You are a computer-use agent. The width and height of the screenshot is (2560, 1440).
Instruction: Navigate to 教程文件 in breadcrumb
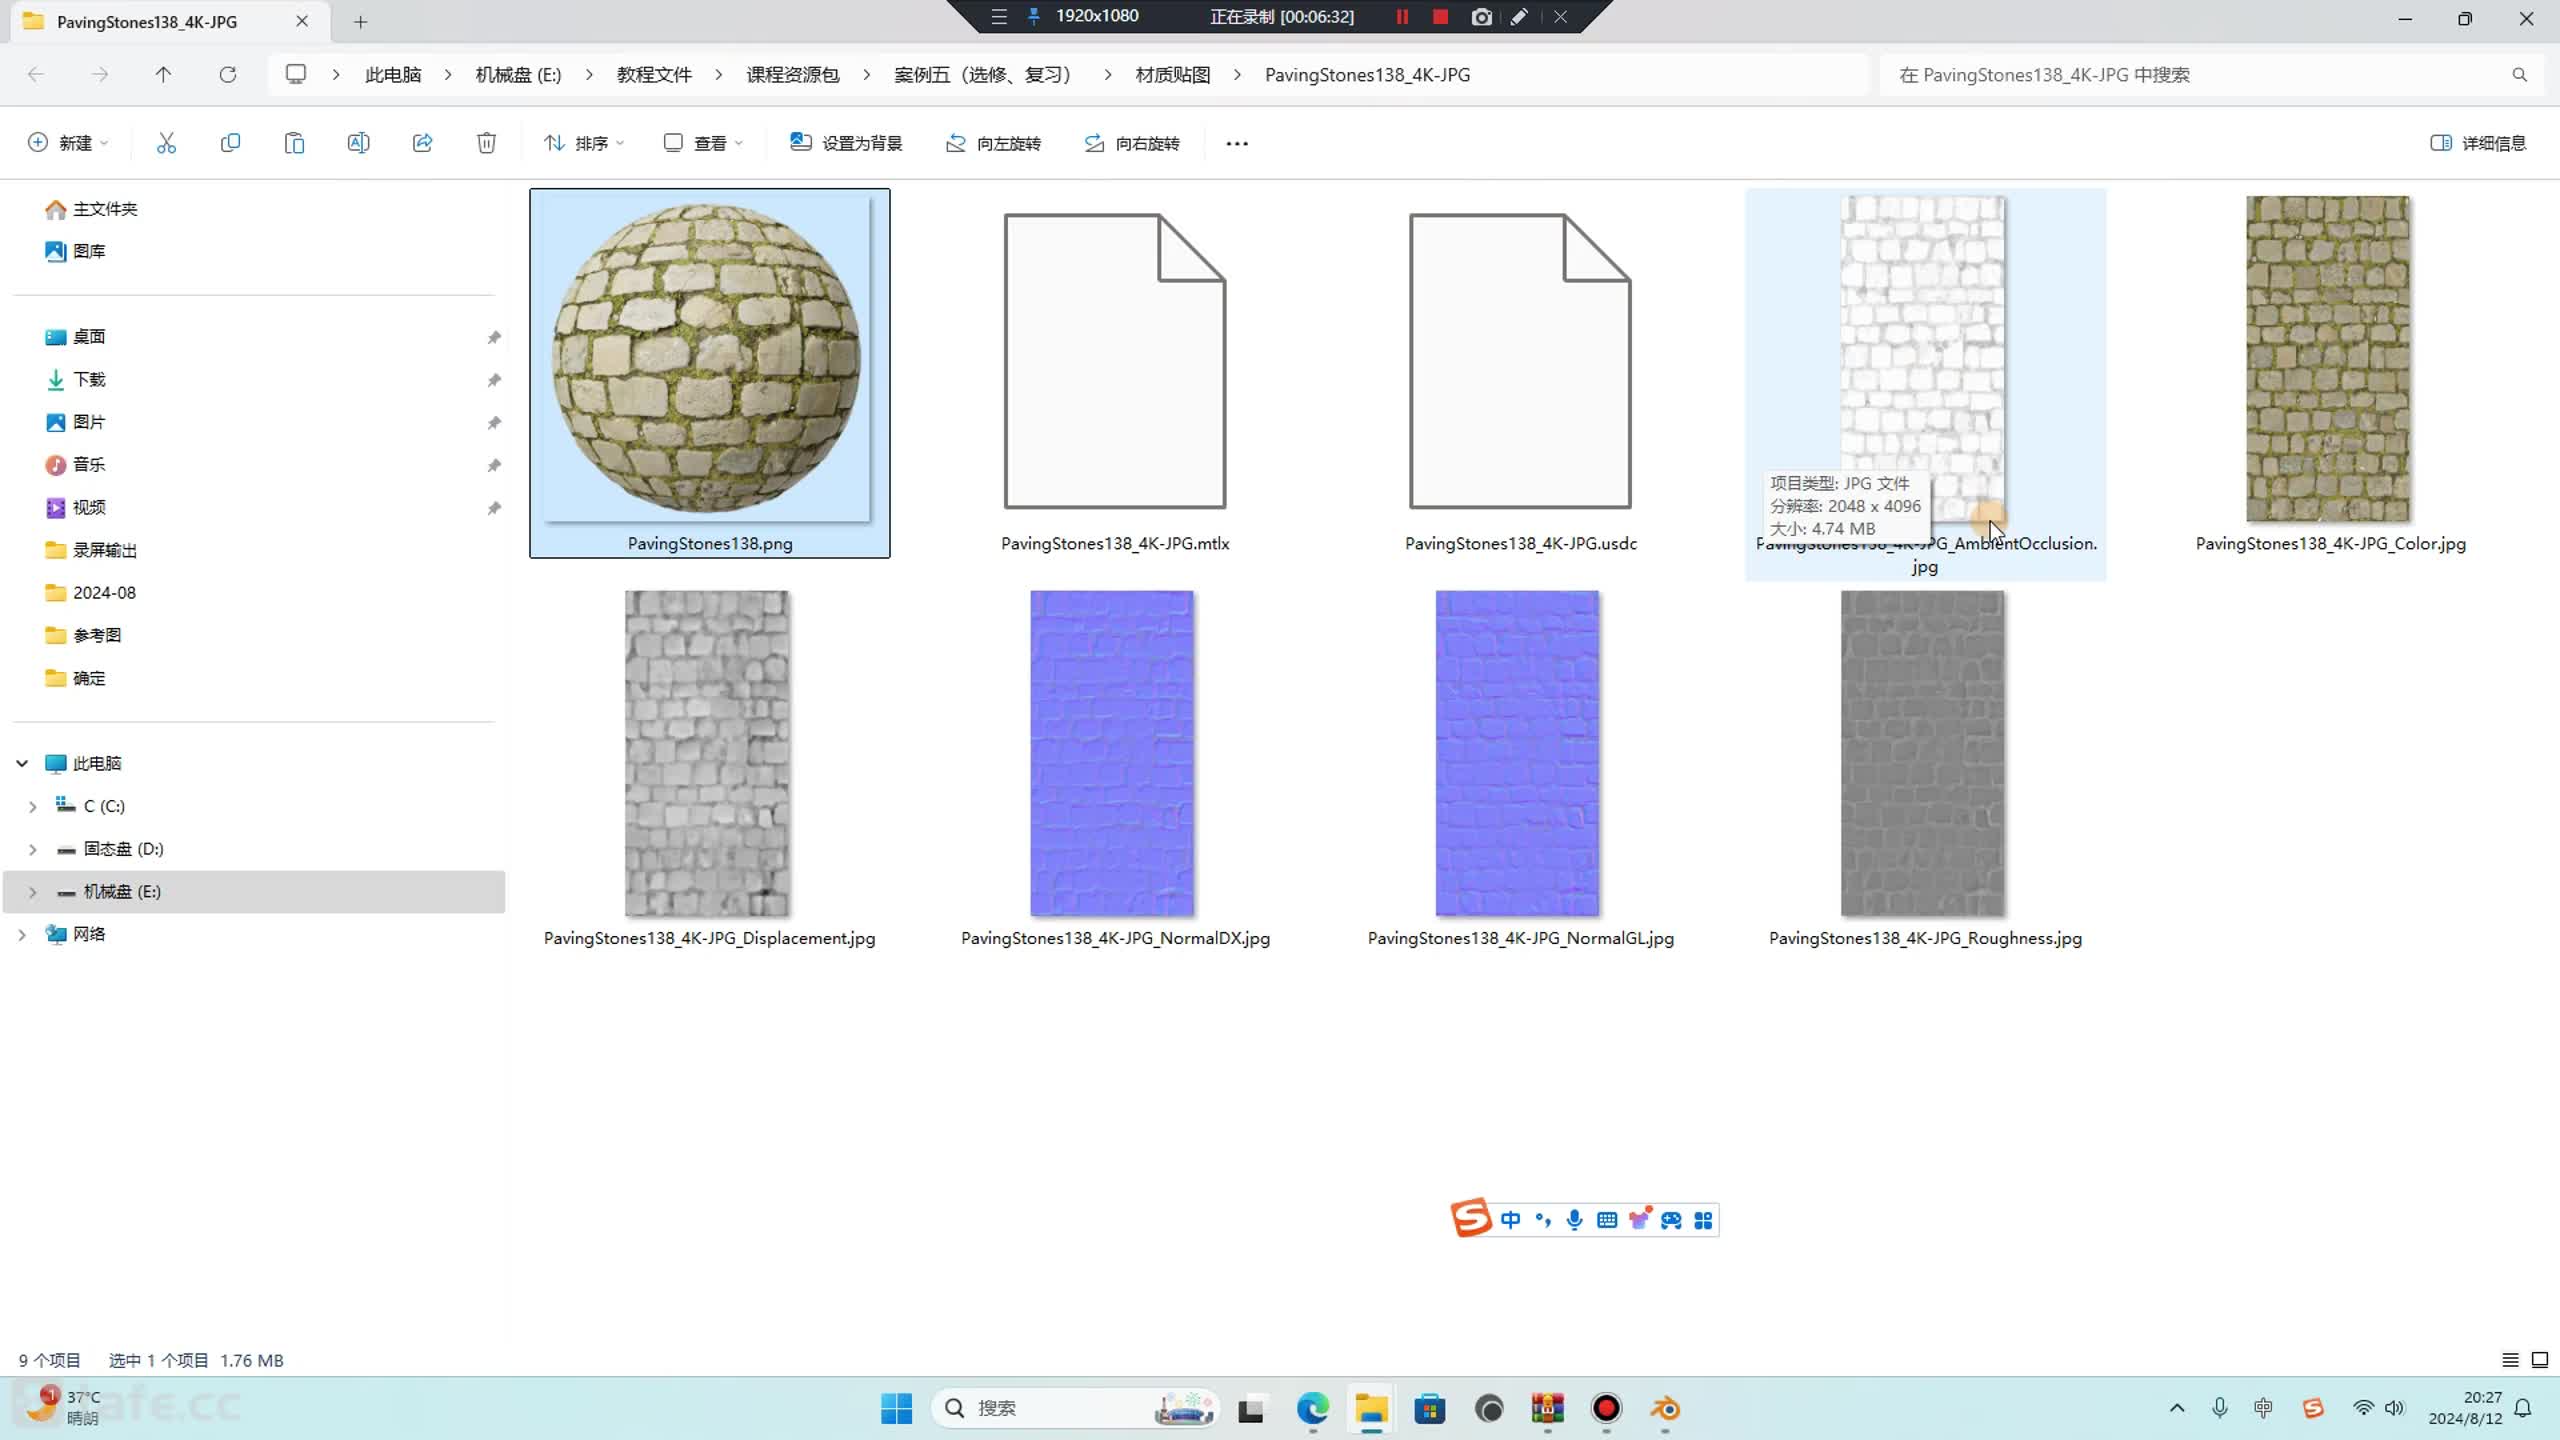click(654, 75)
